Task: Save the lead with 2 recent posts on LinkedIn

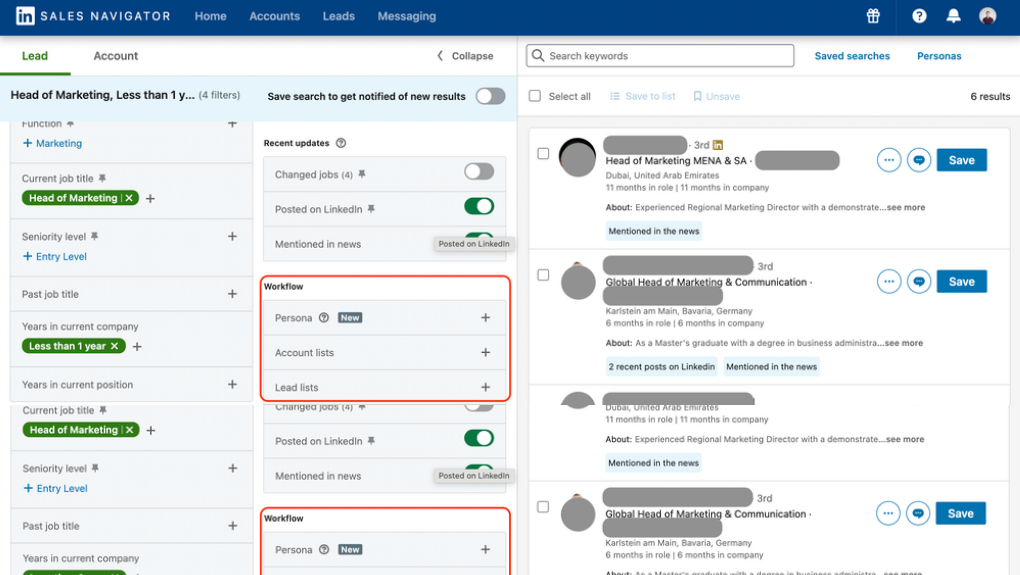Action: 961,282
